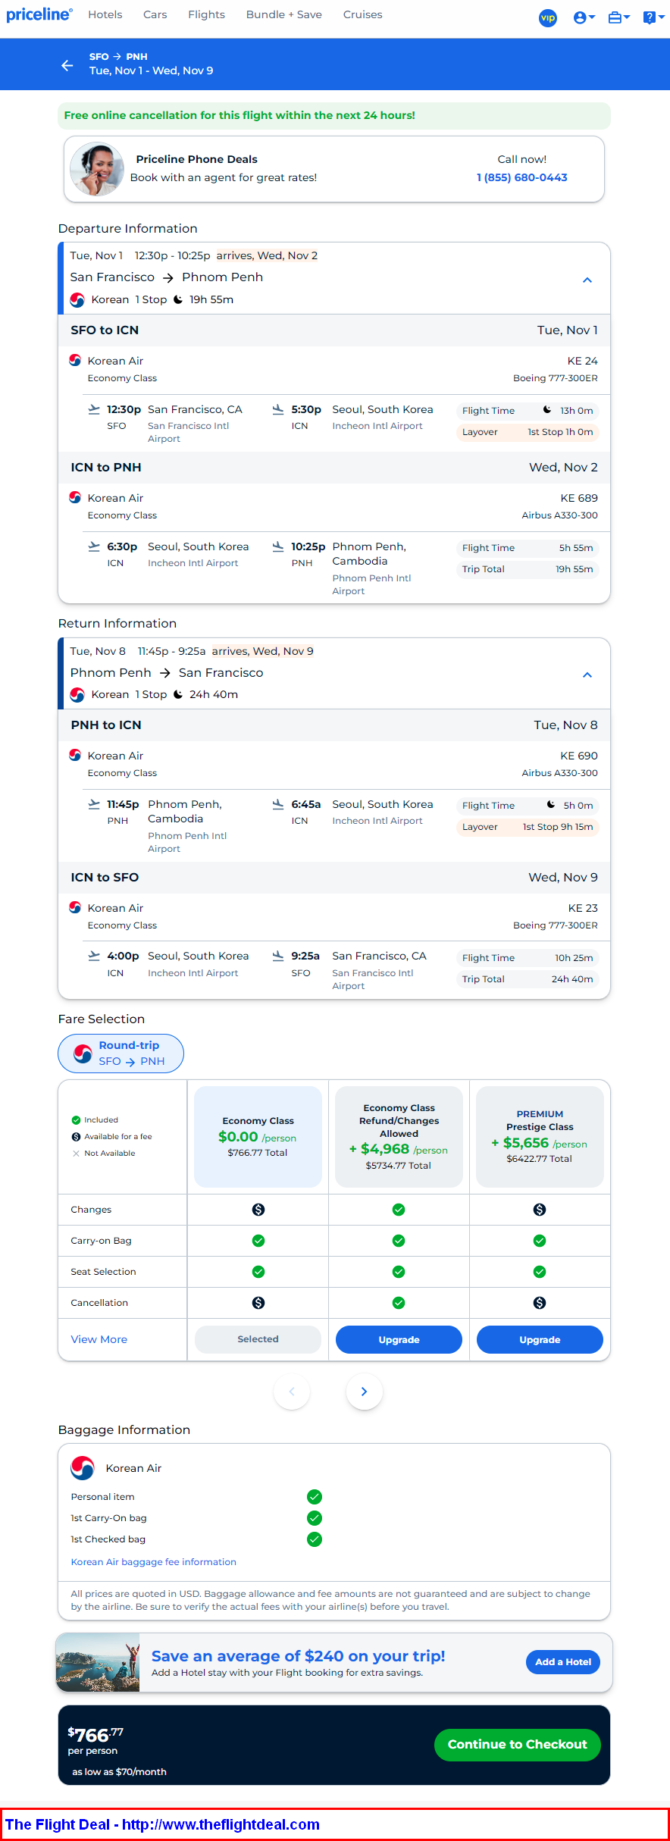Click the Personal item green check
Image resolution: width=670 pixels, height=1841 pixels.
click(314, 1497)
